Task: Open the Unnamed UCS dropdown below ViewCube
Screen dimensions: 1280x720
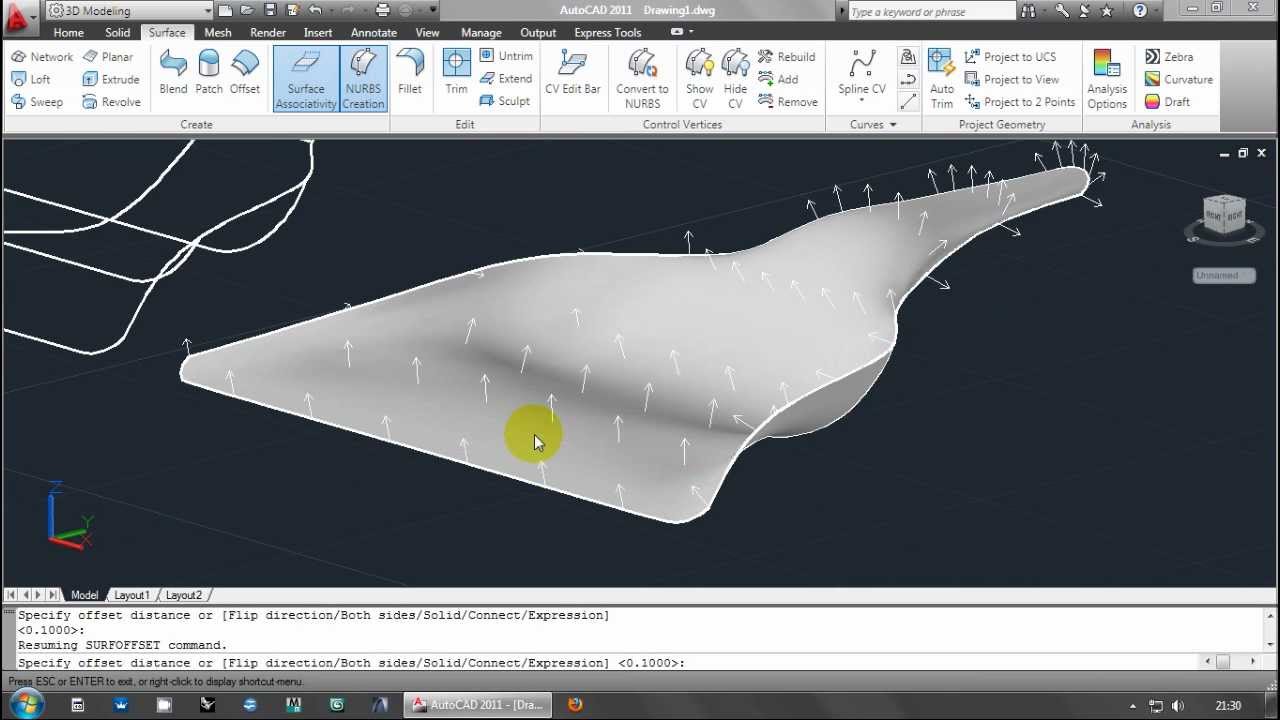Action: [1224, 276]
